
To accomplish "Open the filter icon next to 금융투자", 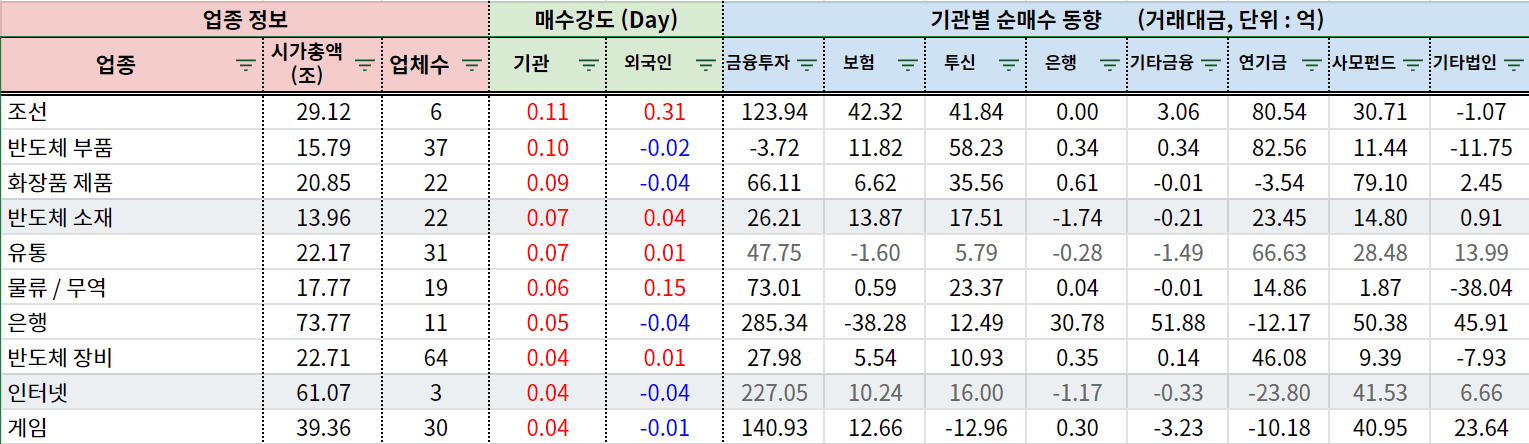I will 807,65.
